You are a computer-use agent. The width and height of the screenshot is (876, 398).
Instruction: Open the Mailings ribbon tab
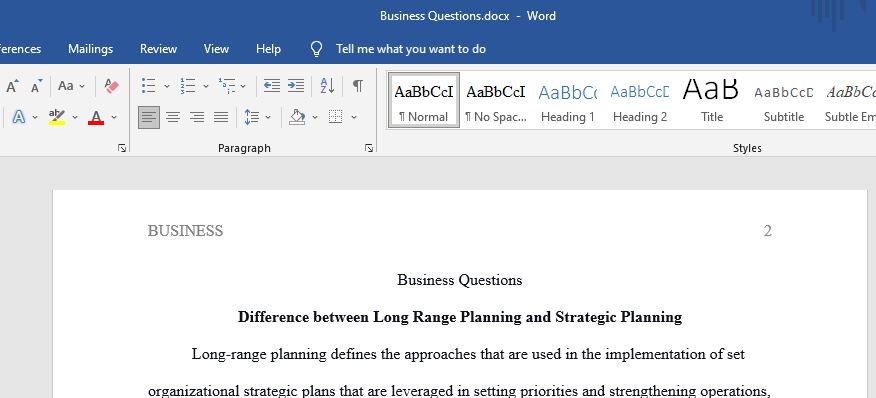[91, 49]
